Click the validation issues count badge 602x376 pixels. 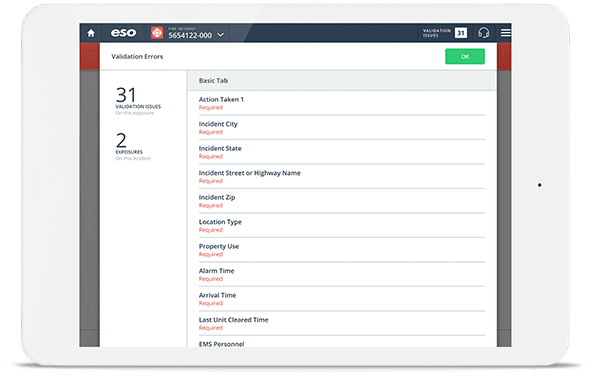click(x=461, y=33)
